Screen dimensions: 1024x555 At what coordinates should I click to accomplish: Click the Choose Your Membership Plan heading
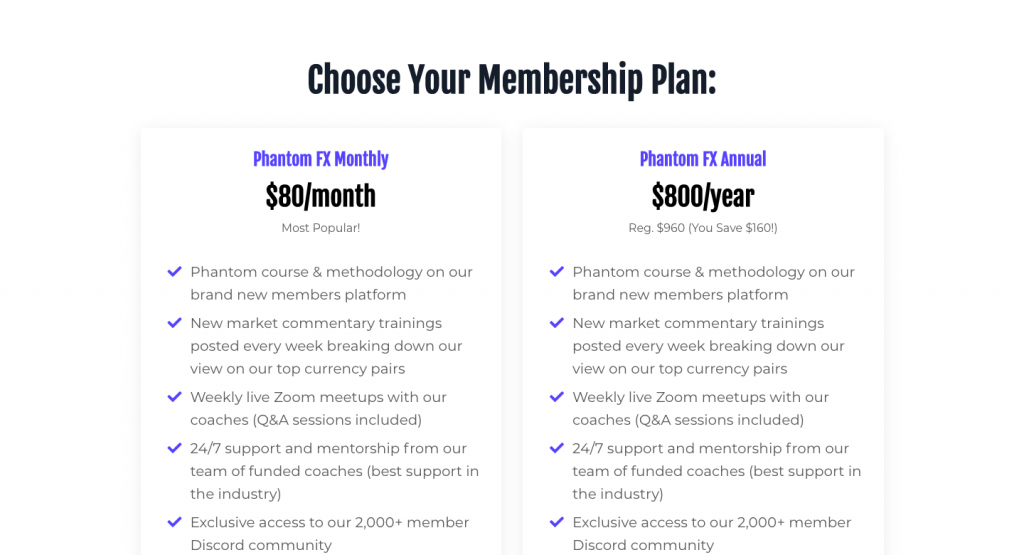pyautogui.click(x=512, y=80)
